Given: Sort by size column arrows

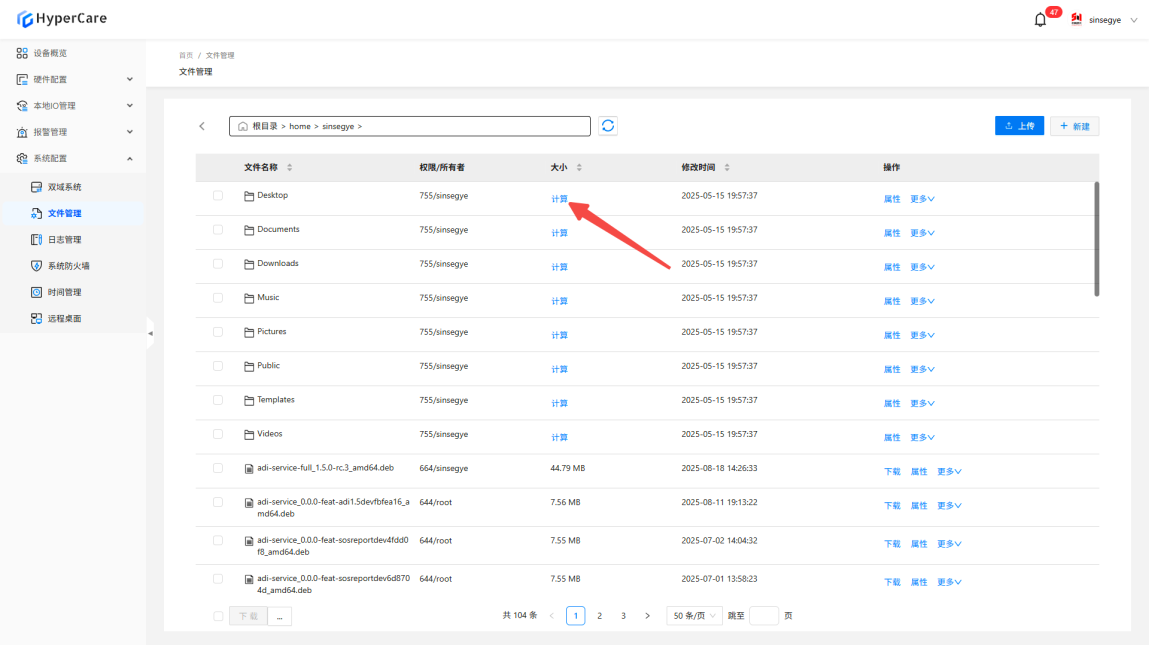Looking at the screenshot, I should pyautogui.click(x=579, y=167).
